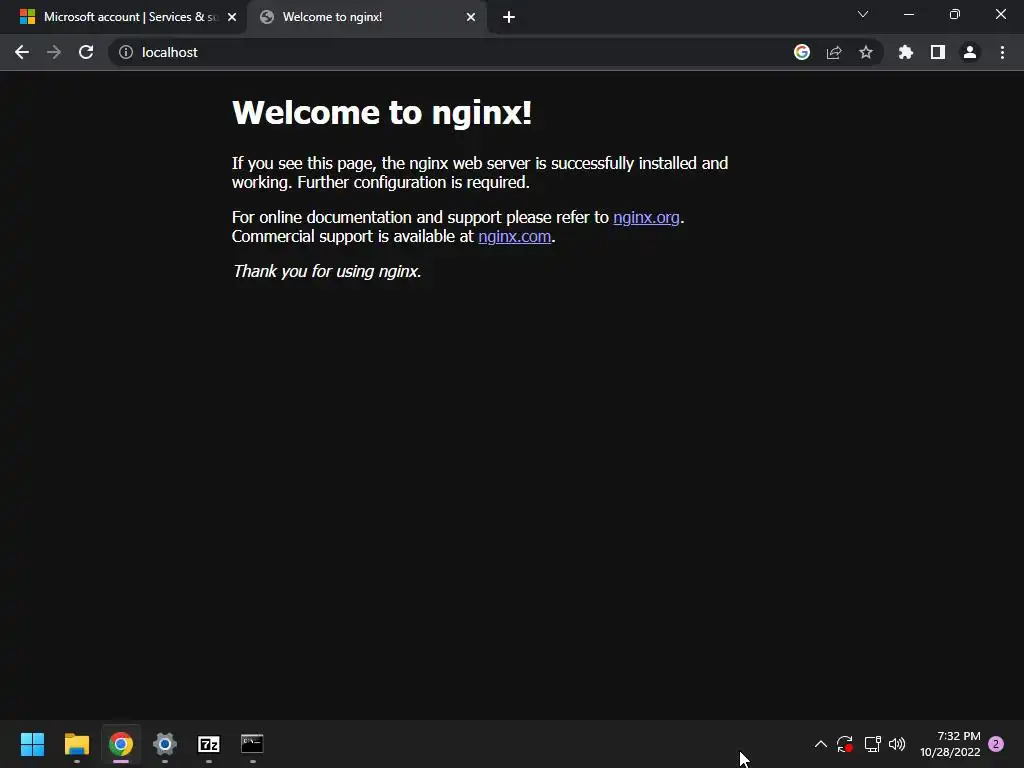Open 7-Zip from the taskbar
The image size is (1024, 768).
209,744
